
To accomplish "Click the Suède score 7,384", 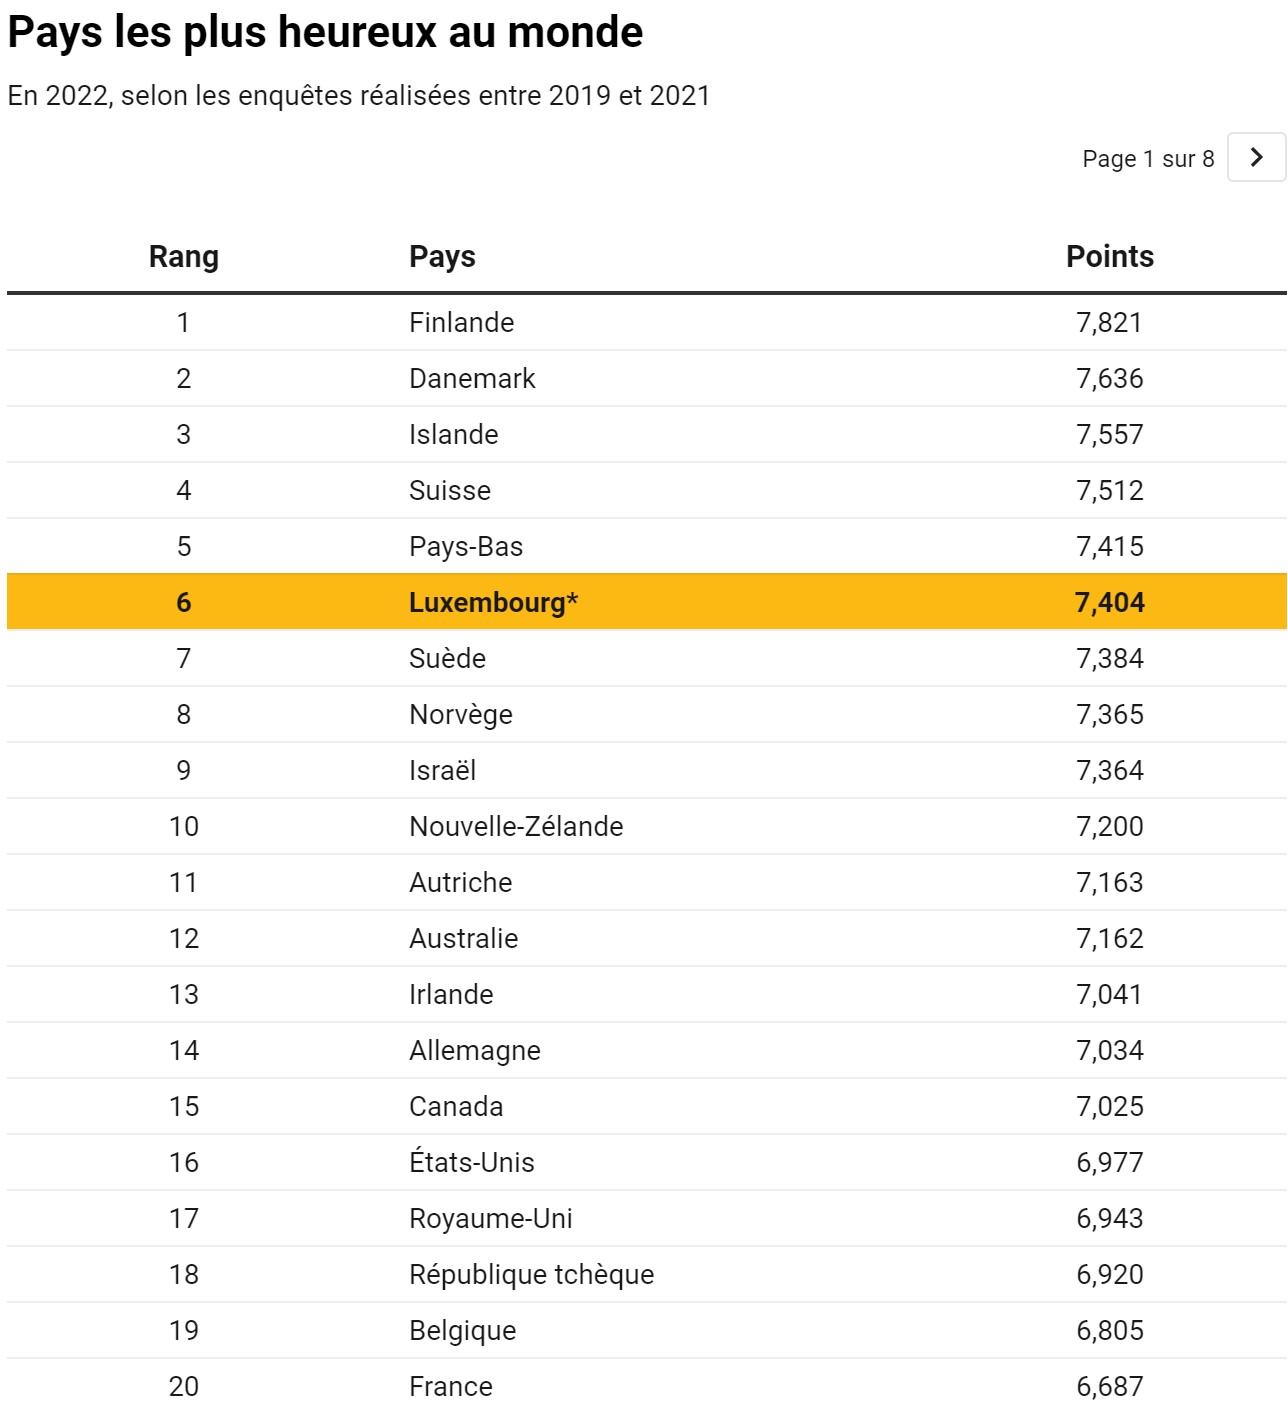I will coord(1110,658).
